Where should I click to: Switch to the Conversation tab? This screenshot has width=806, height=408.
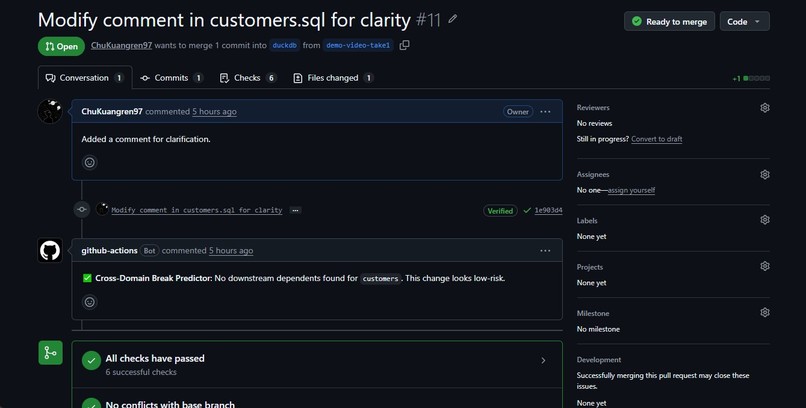pyautogui.click(x=85, y=78)
